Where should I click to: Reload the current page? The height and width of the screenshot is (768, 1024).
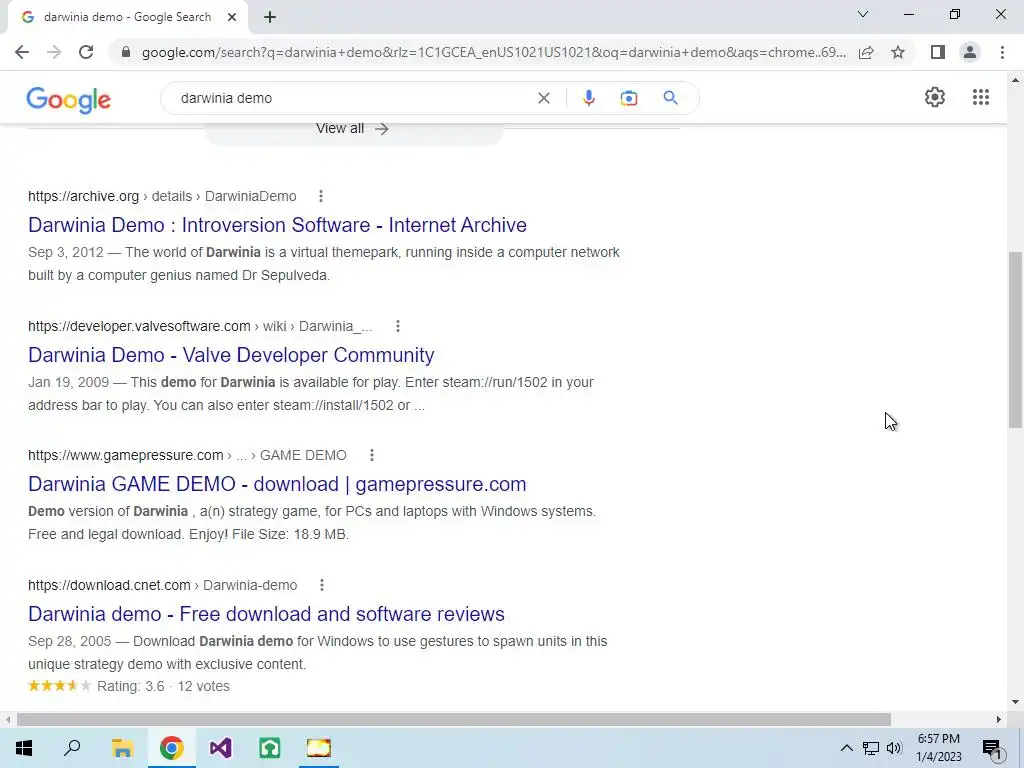[x=86, y=52]
